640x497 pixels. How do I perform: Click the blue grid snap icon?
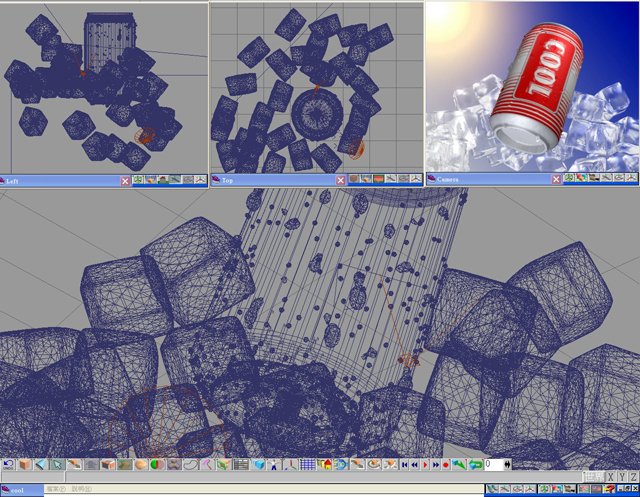pyautogui.click(x=307, y=465)
